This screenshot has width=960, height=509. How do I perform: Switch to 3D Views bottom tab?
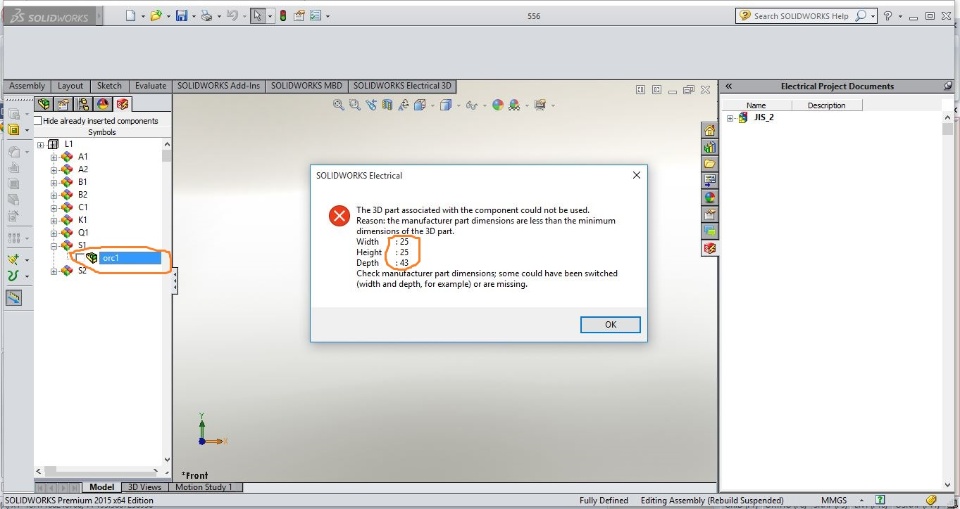coord(144,487)
